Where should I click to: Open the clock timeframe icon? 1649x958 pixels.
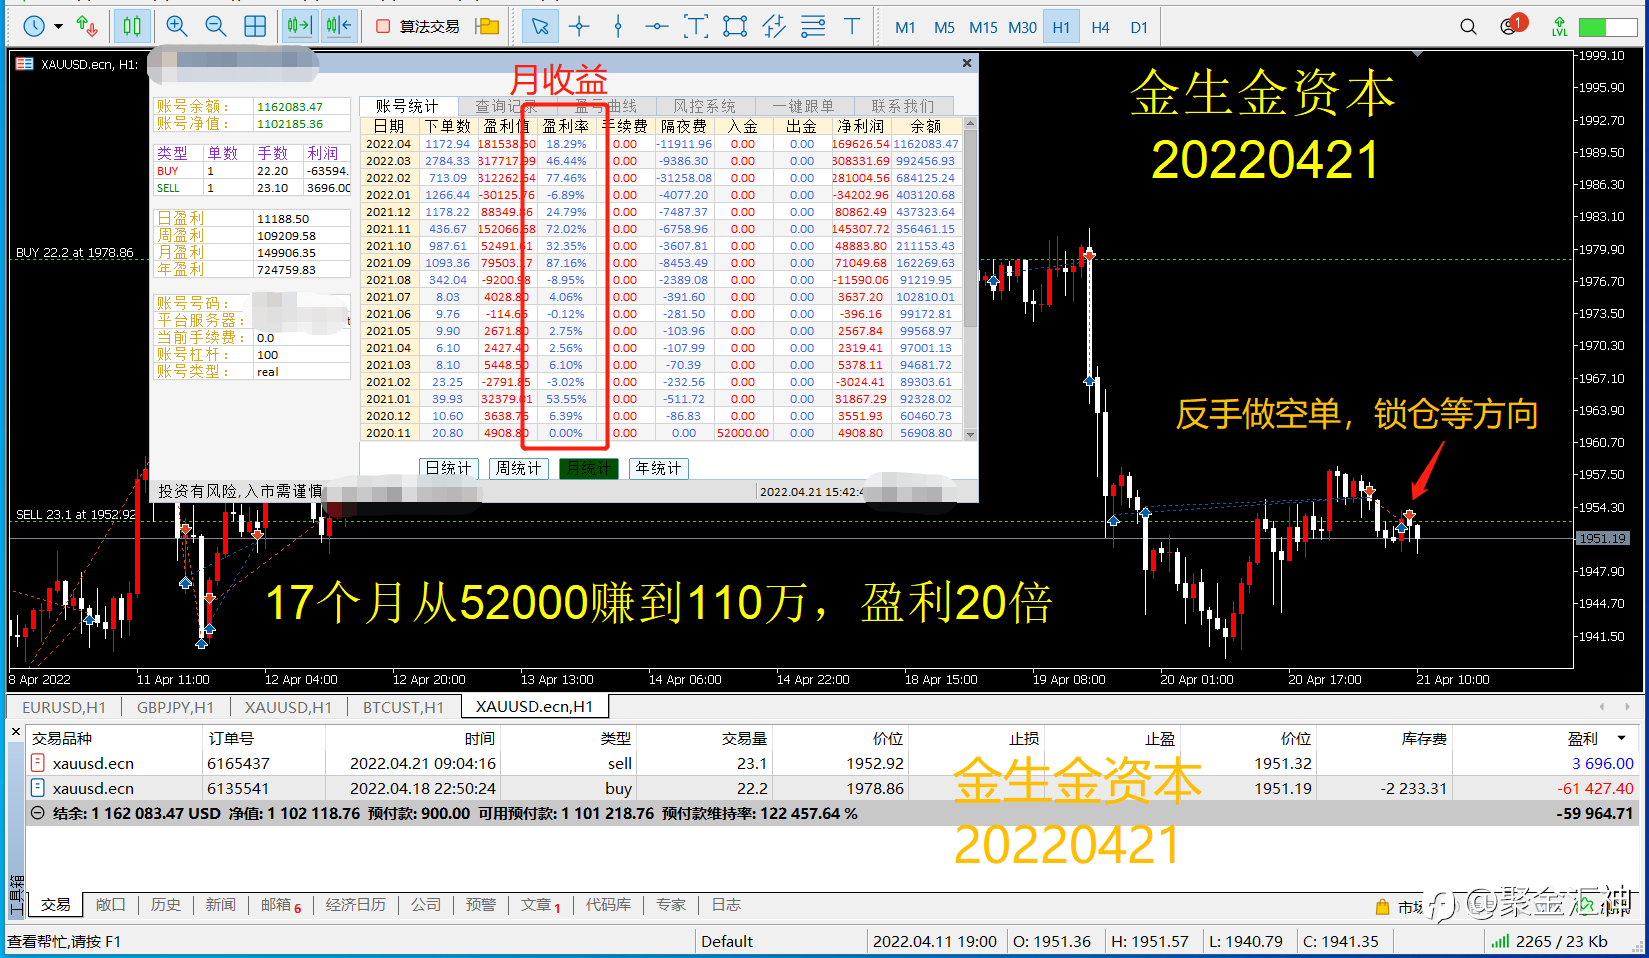click(x=34, y=27)
